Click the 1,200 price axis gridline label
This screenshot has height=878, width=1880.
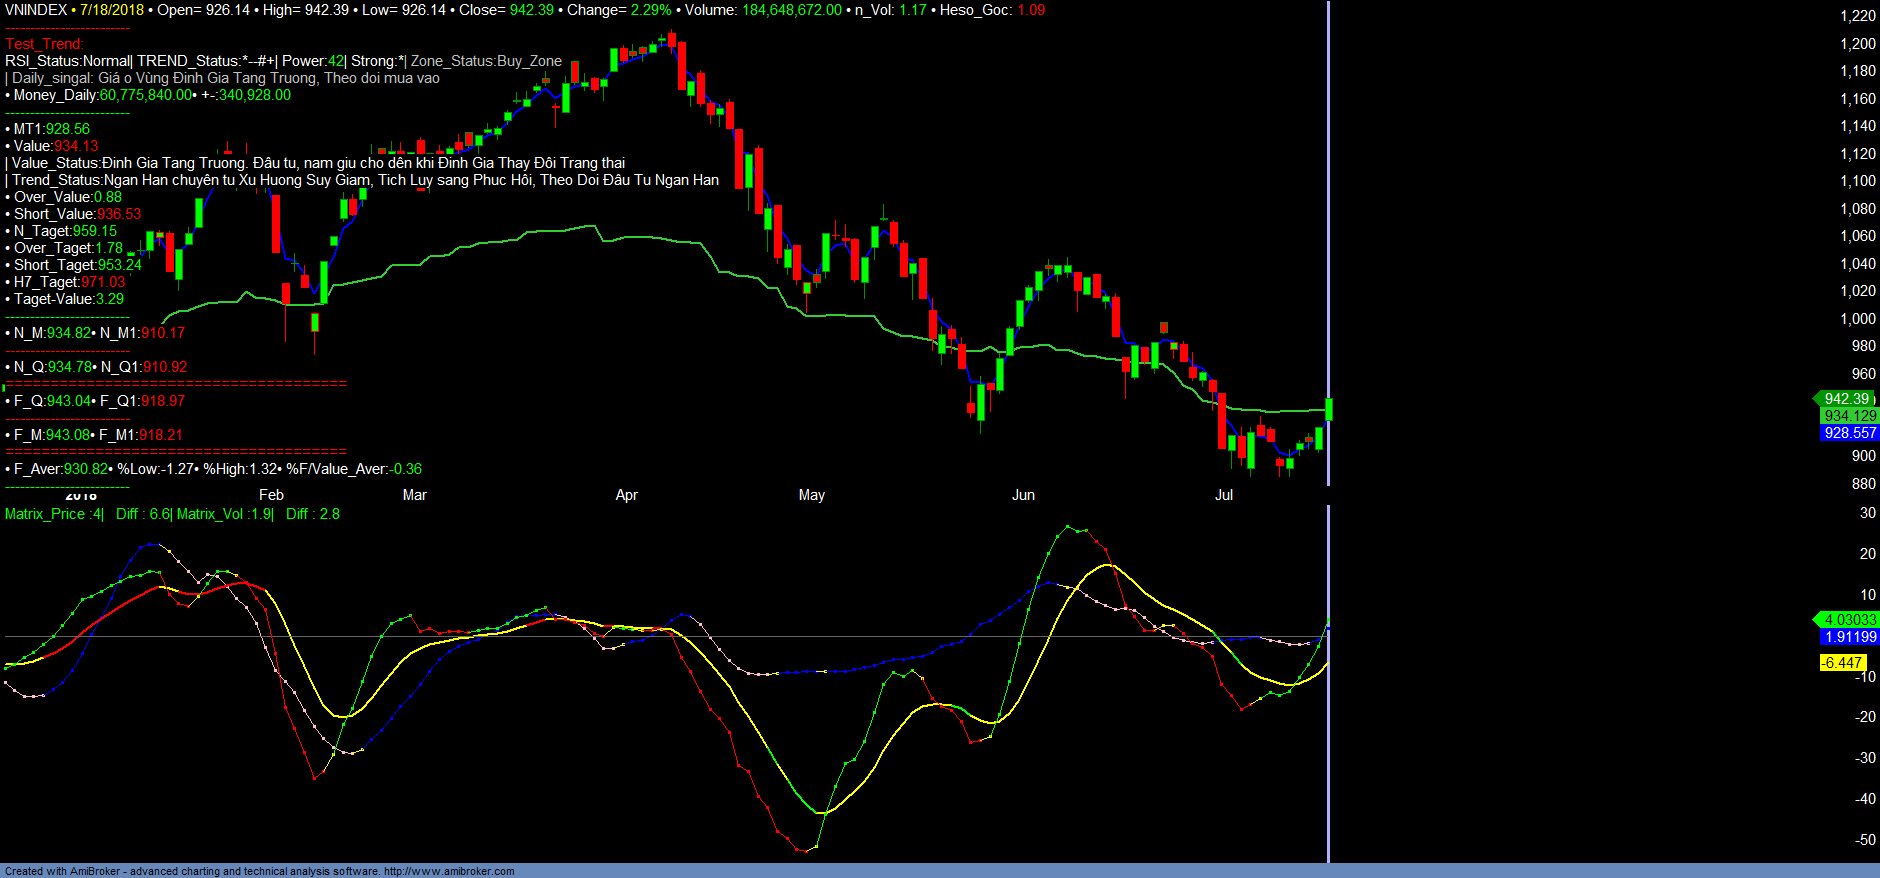pos(1857,44)
